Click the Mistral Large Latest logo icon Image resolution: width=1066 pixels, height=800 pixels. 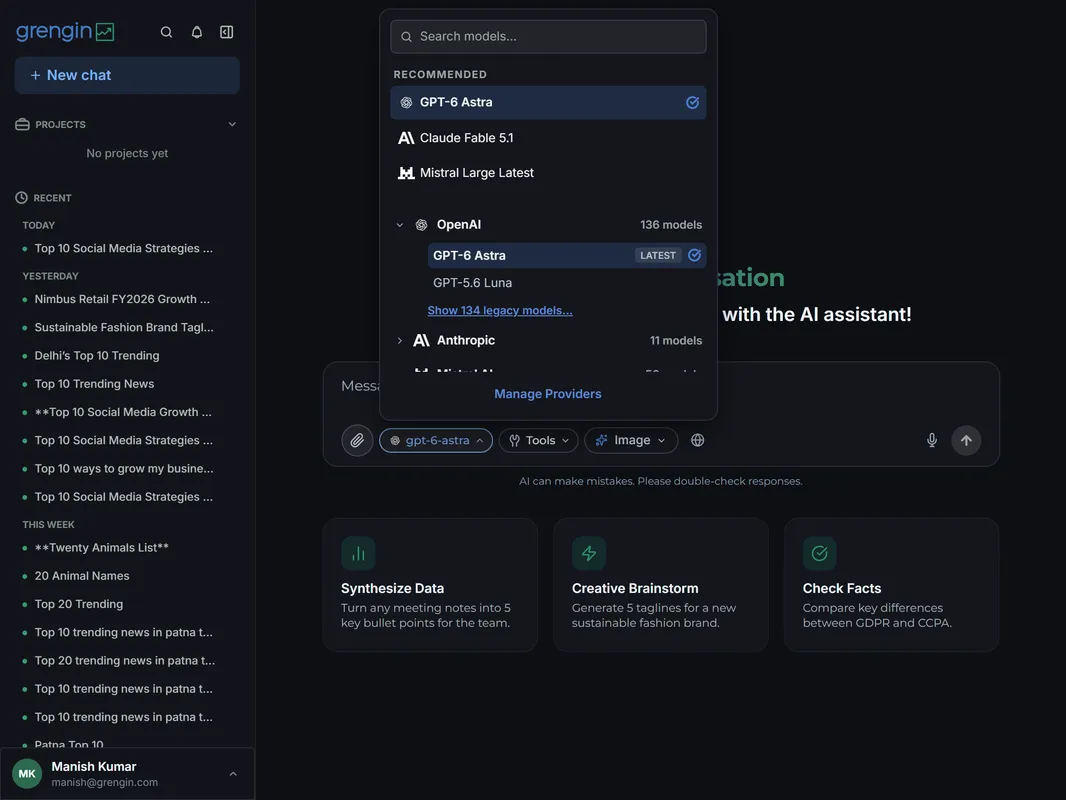pos(406,173)
